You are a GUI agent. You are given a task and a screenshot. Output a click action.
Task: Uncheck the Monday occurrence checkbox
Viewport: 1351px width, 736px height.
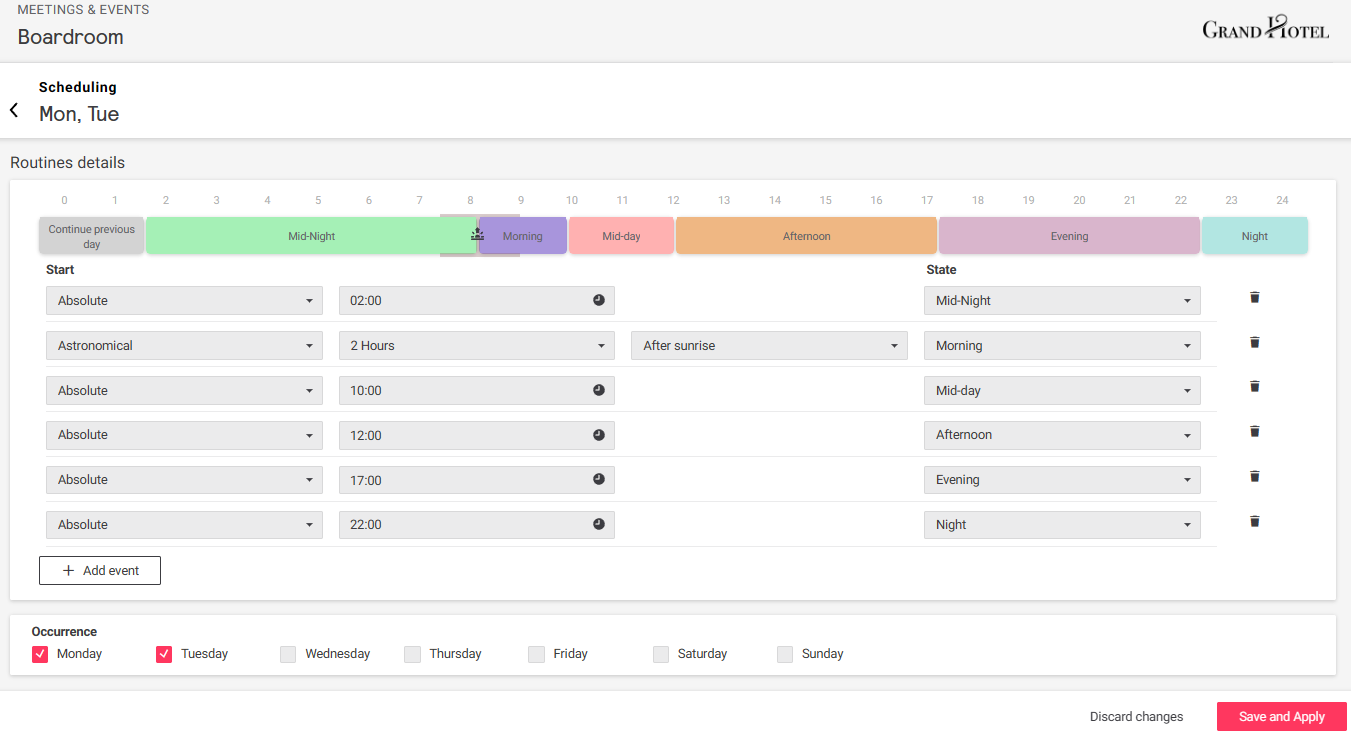[40, 653]
